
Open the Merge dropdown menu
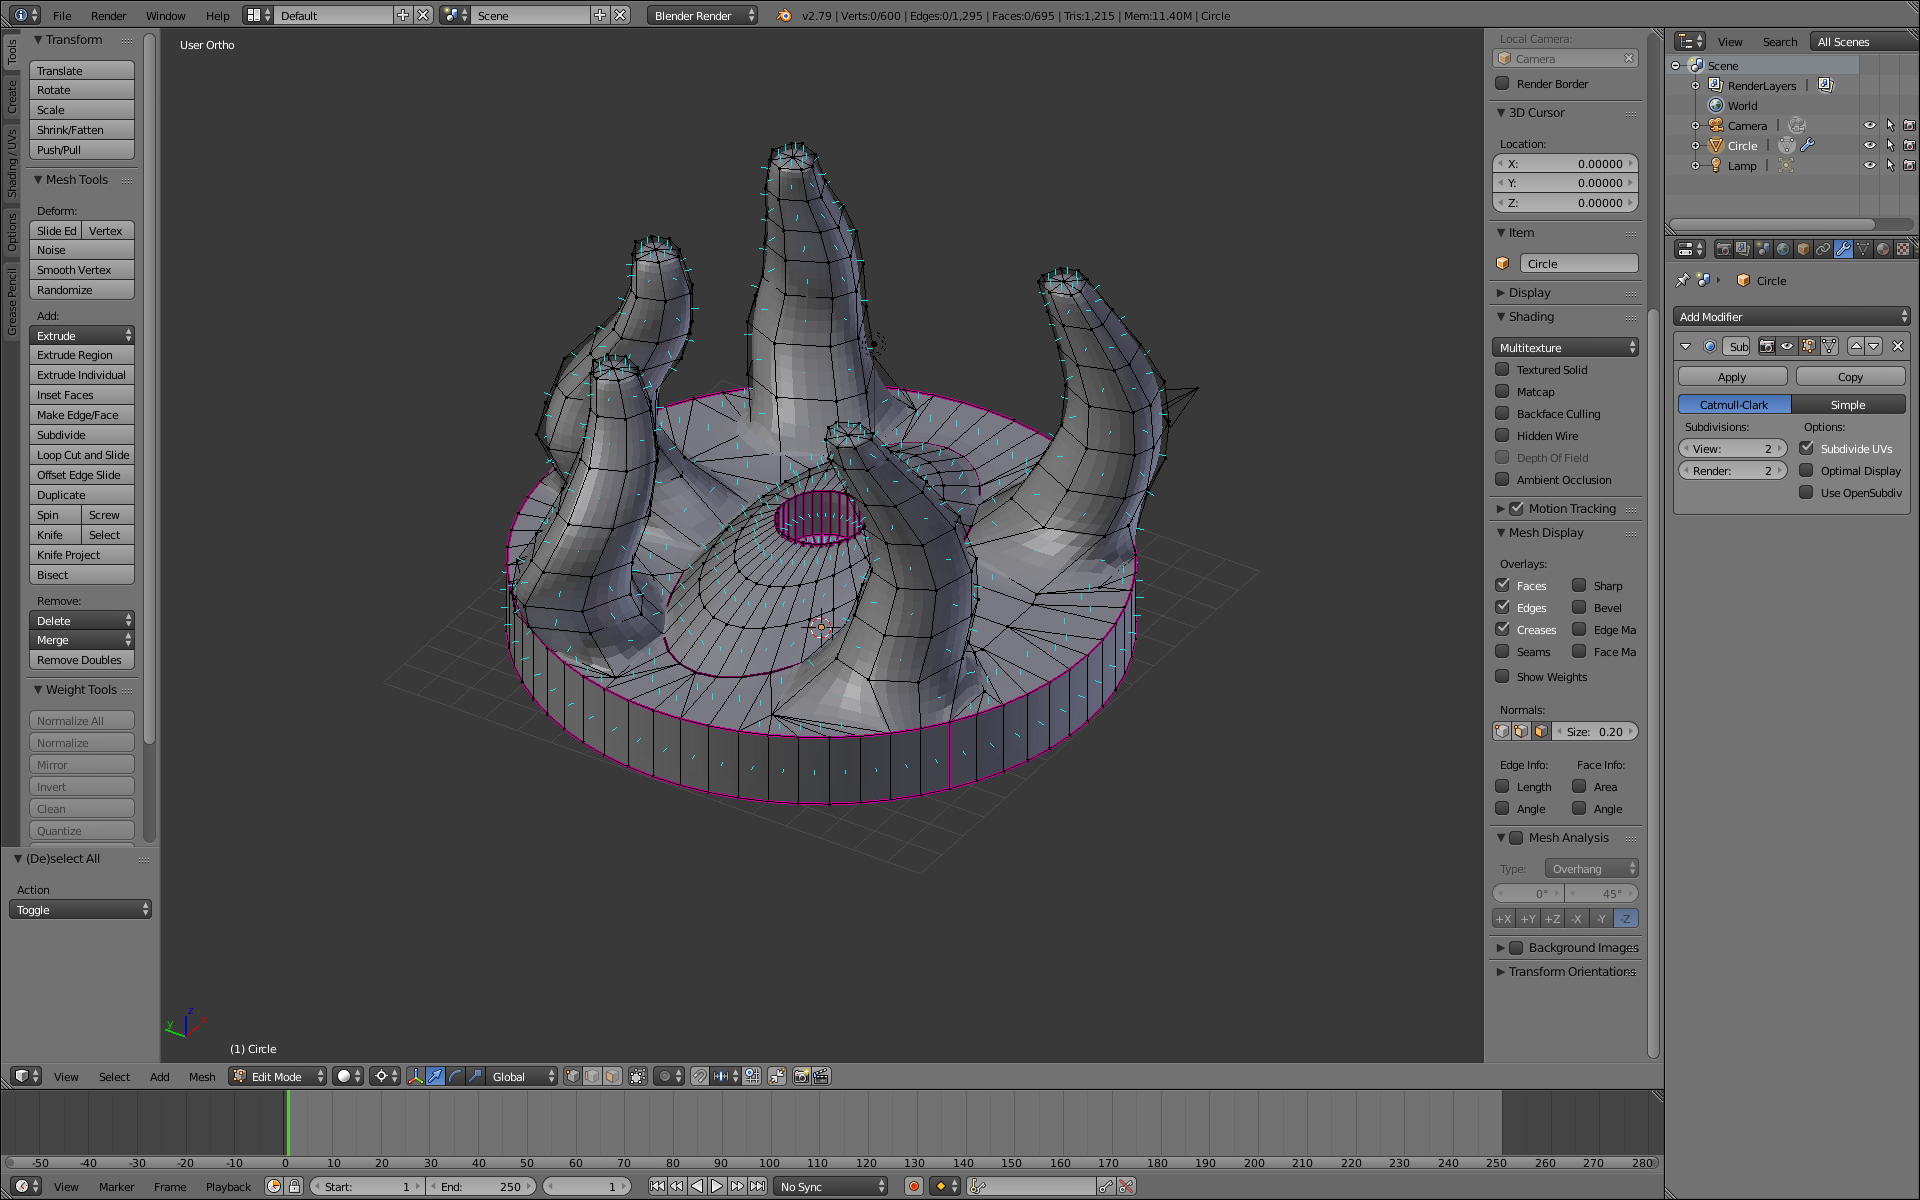tap(82, 640)
